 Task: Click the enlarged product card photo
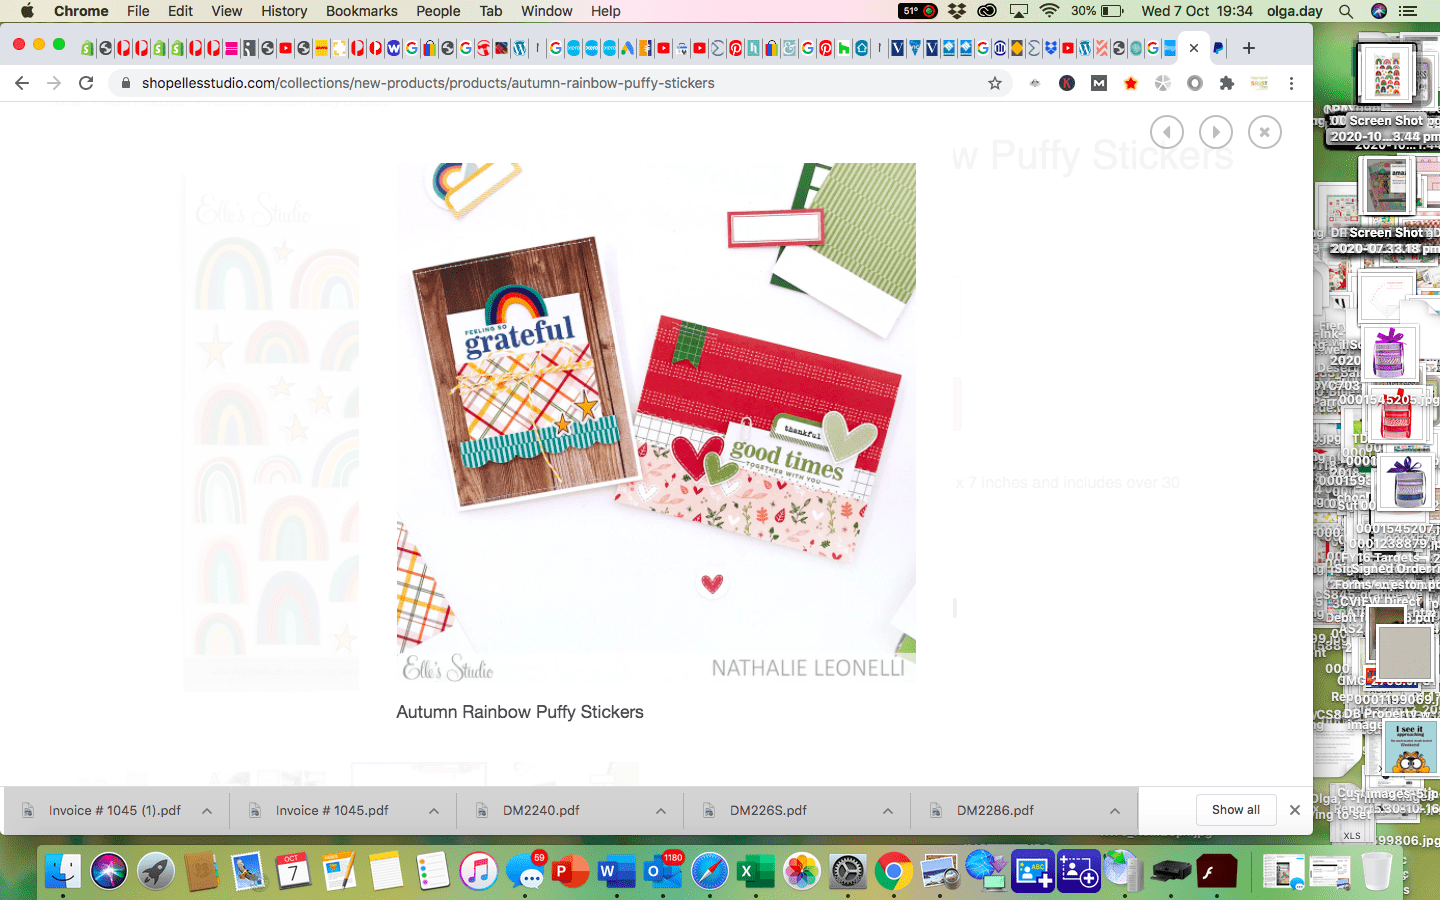click(x=656, y=423)
